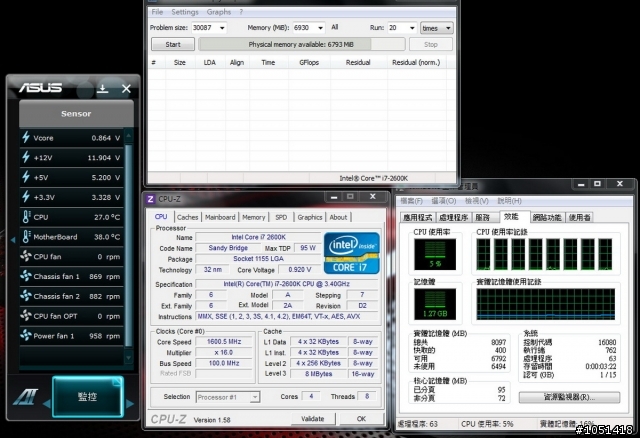
Task: Close the ASUS sensor panel
Action: pos(126,89)
